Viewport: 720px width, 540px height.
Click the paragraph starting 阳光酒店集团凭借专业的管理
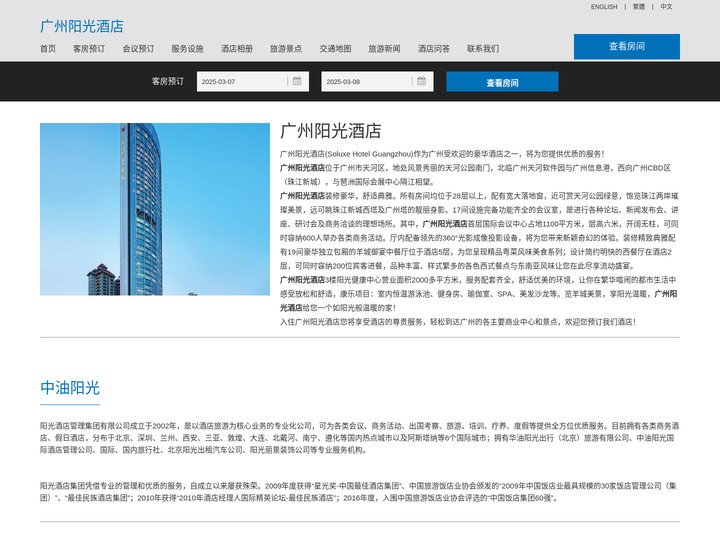pos(358,491)
